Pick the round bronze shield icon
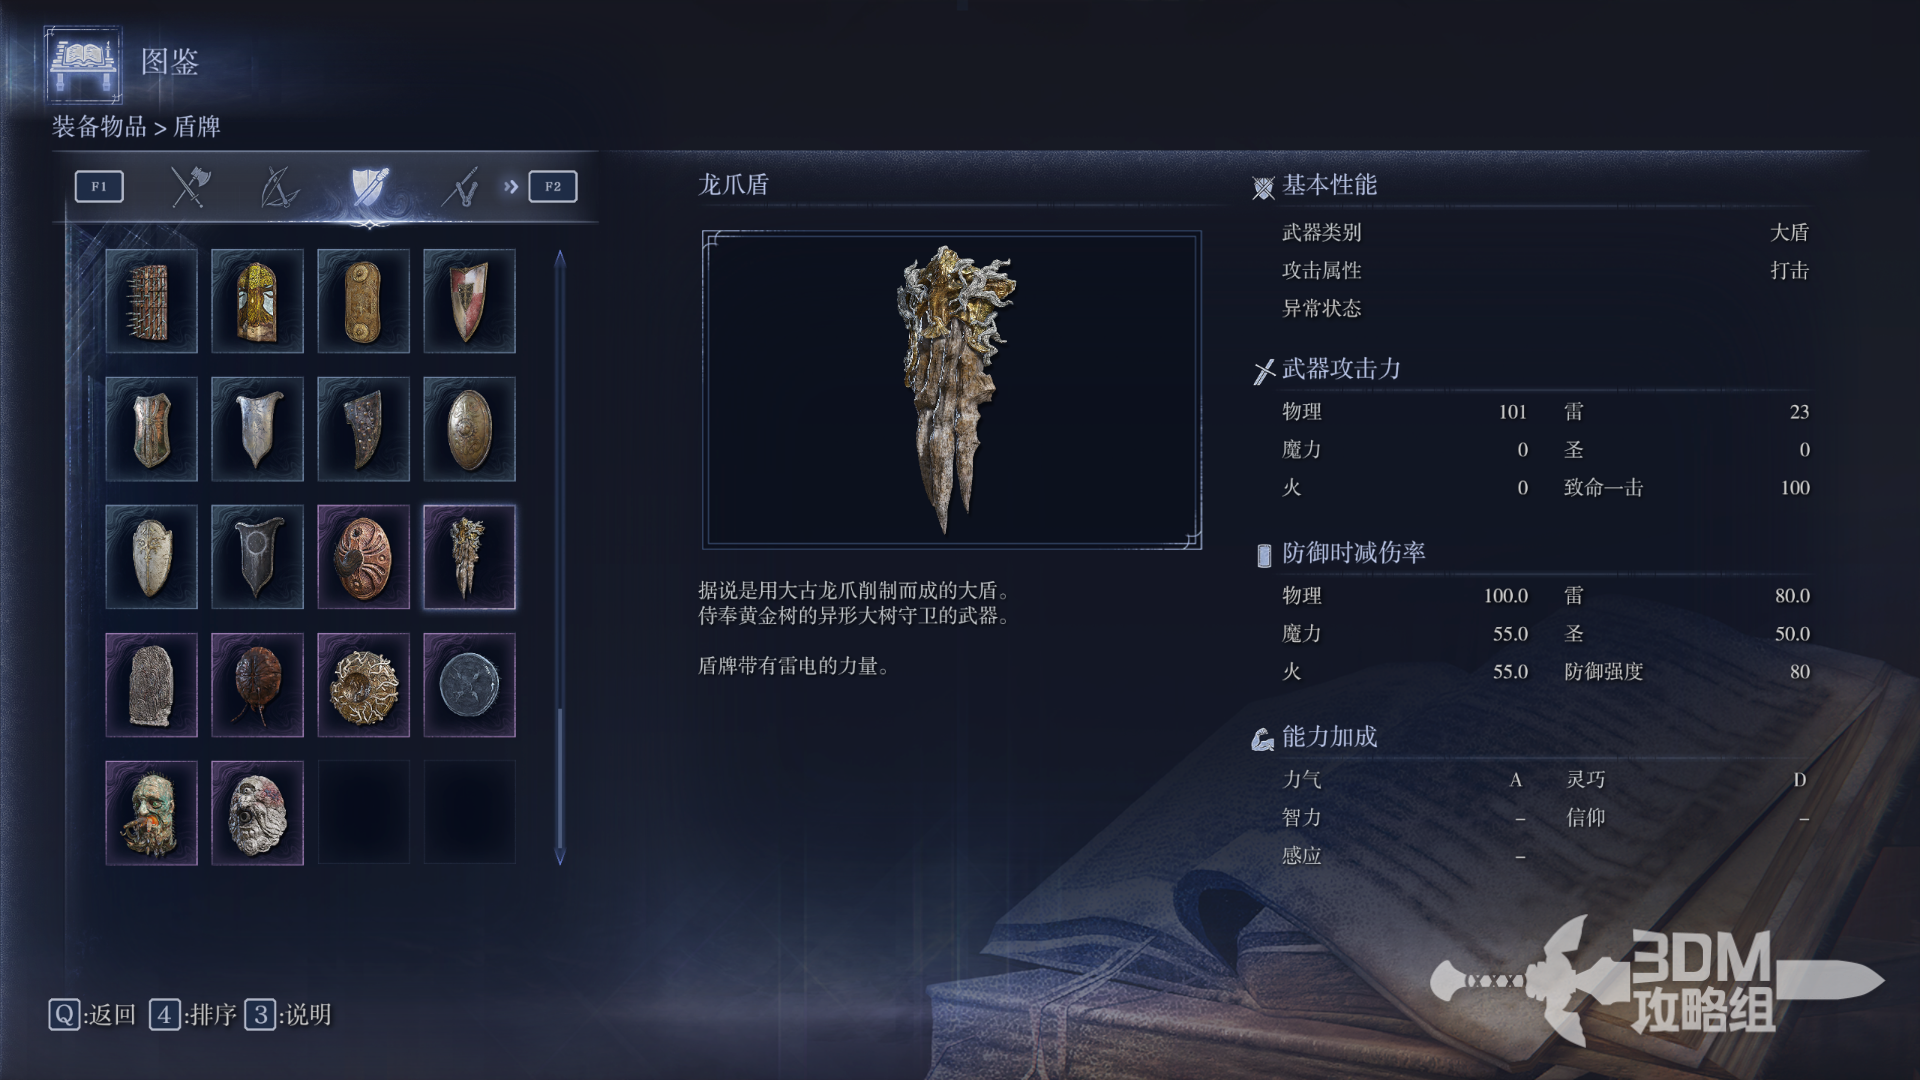This screenshot has height=1080, width=1920. (469, 429)
